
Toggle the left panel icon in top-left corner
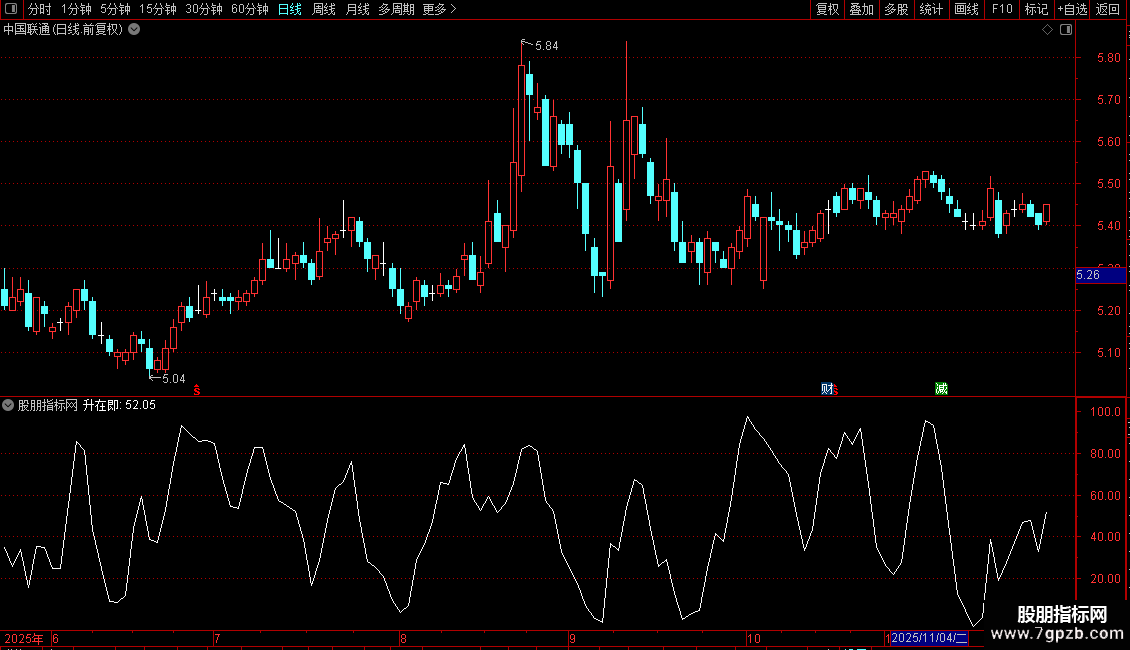tap(11, 9)
